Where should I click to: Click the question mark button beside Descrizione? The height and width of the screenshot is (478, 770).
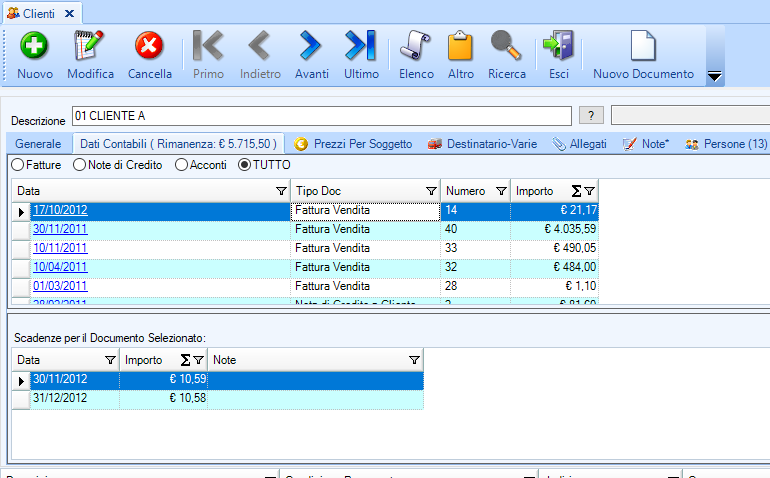(x=592, y=115)
